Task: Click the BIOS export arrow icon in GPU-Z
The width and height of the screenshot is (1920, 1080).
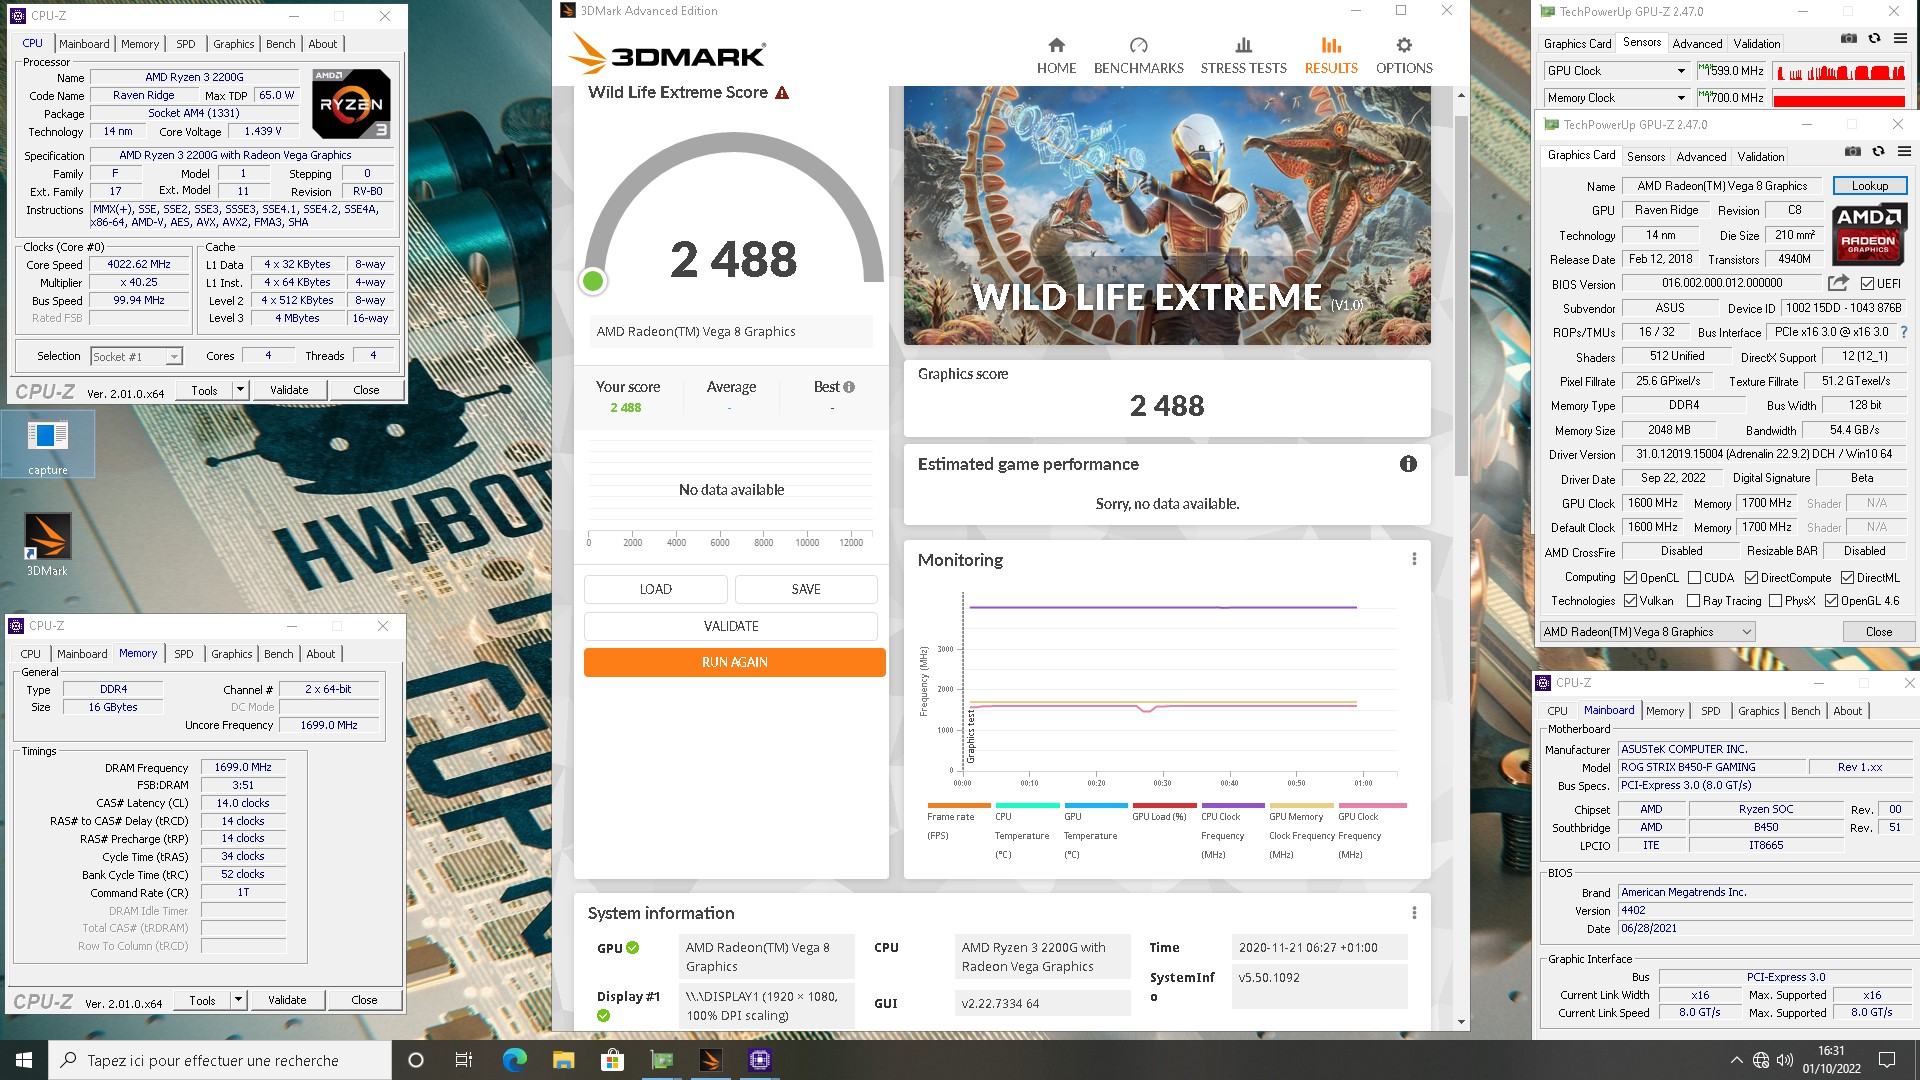Action: click(x=1838, y=283)
